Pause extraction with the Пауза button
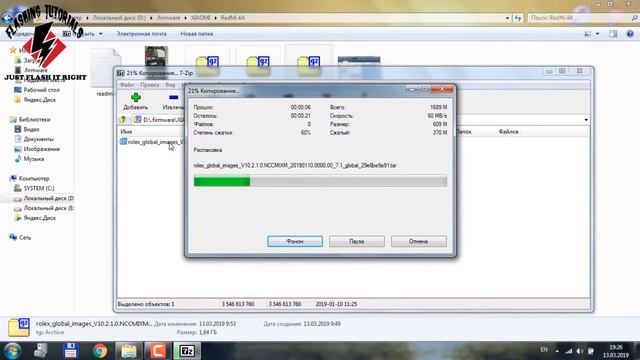The width and height of the screenshot is (640, 360). click(357, 241)
